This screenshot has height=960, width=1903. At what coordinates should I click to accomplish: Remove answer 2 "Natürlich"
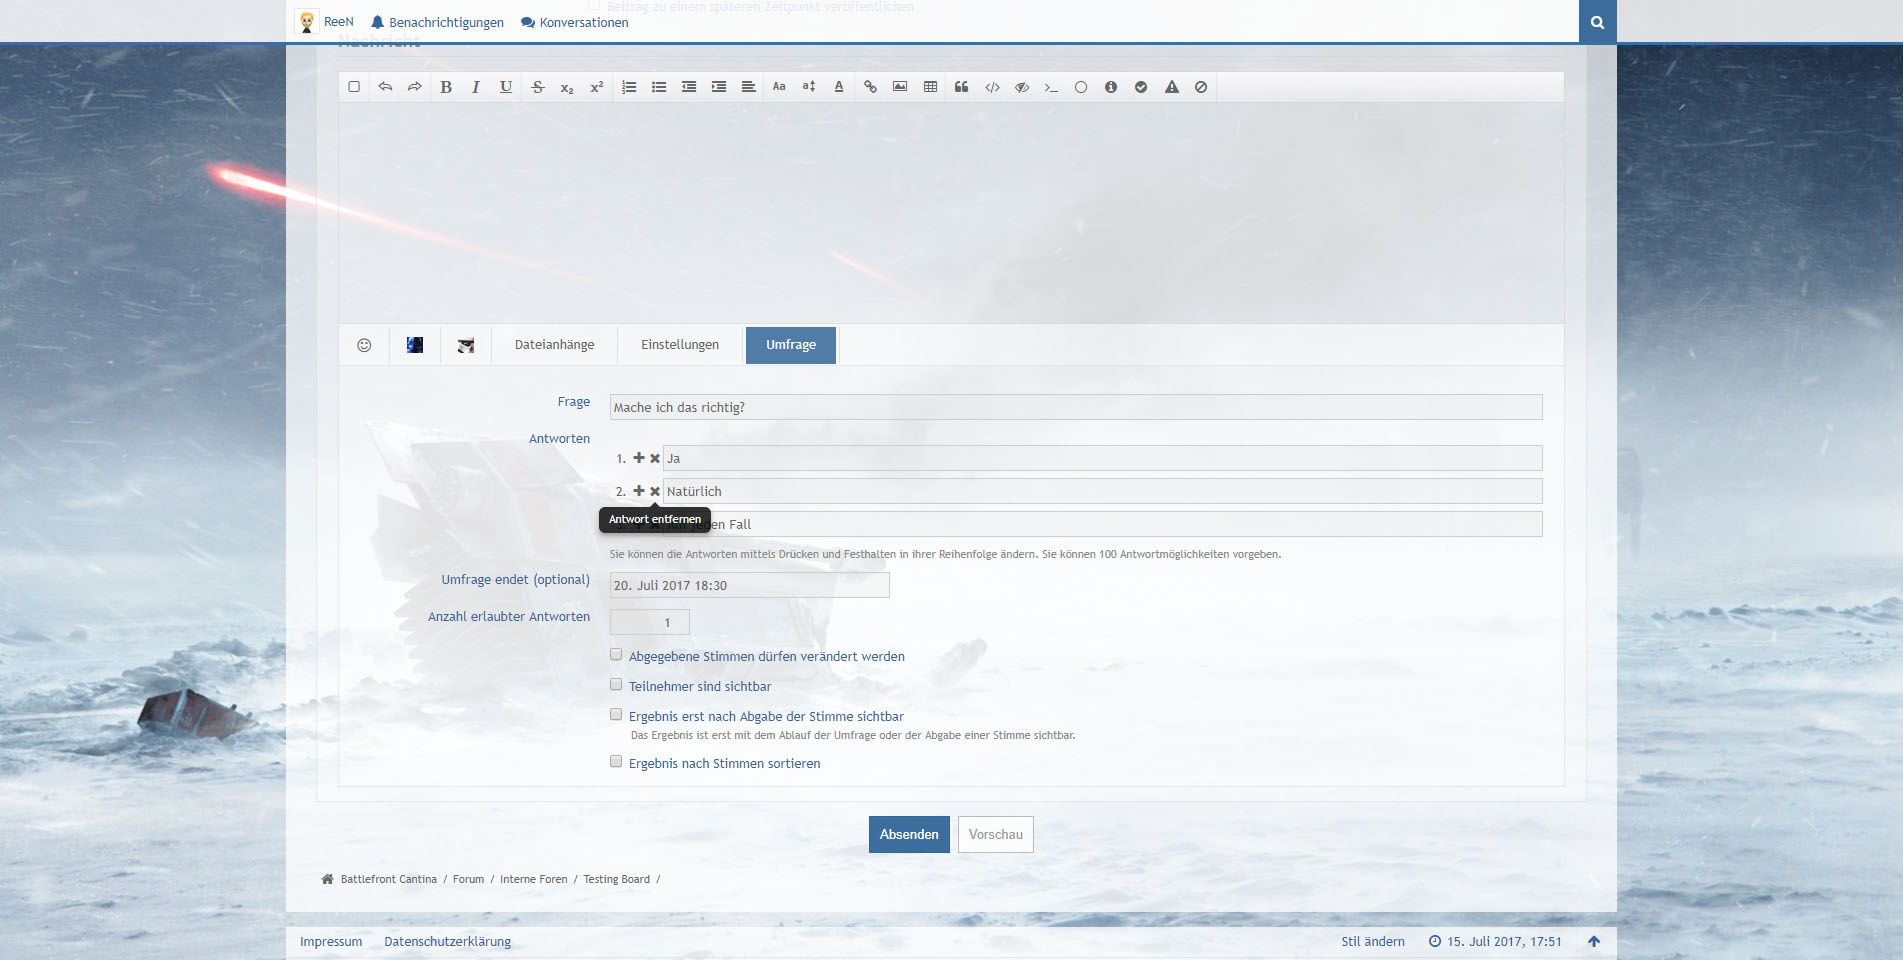pyautogui.click(x=655, y=492)
